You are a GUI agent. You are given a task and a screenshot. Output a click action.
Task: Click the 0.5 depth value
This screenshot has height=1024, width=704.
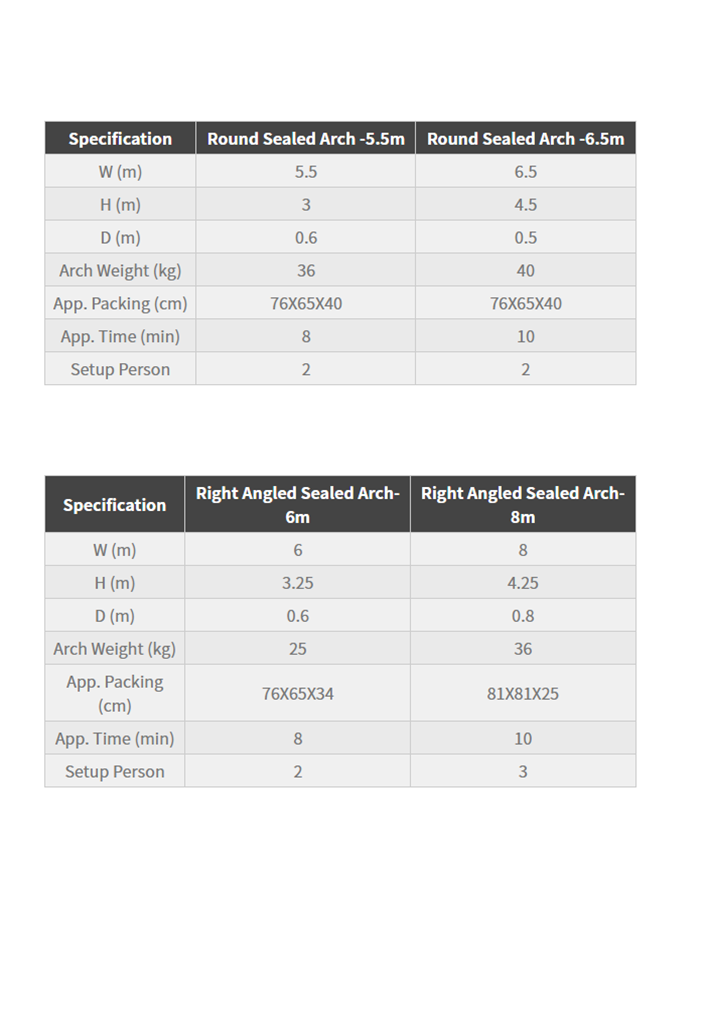525,238
